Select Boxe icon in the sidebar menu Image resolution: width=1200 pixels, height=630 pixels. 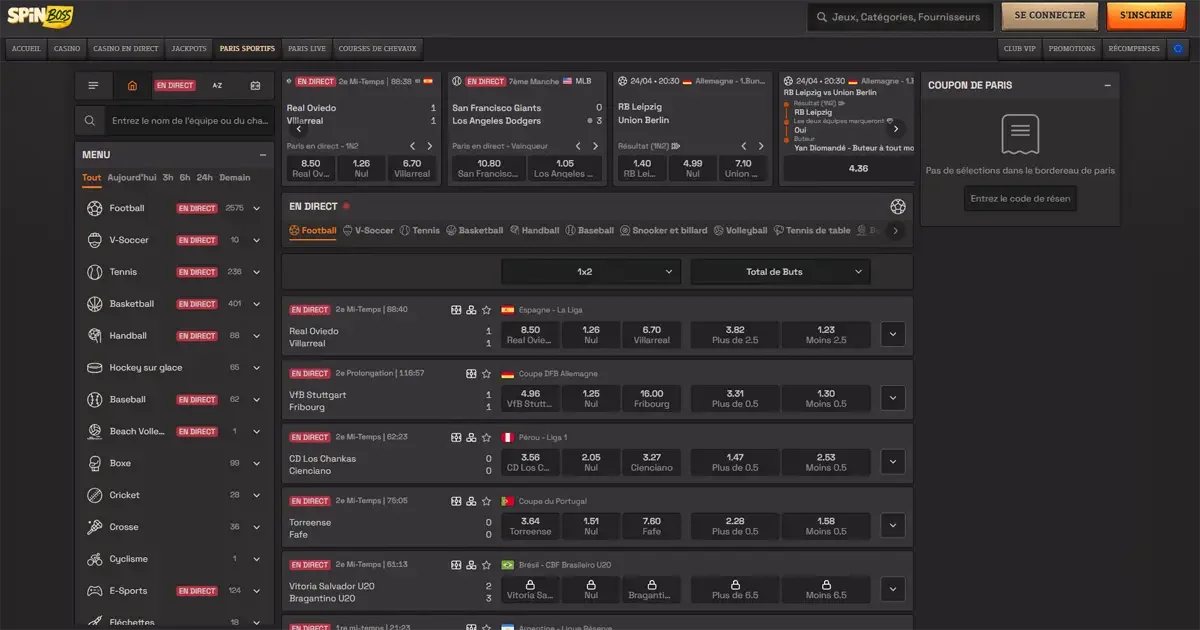click(x=94, y=463)
